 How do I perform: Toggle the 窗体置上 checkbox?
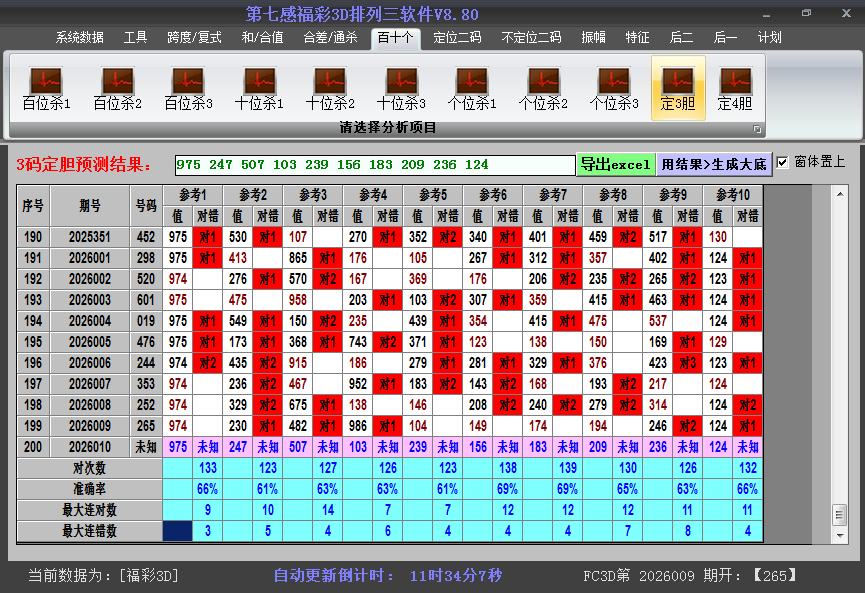click(x=783, y=162)
